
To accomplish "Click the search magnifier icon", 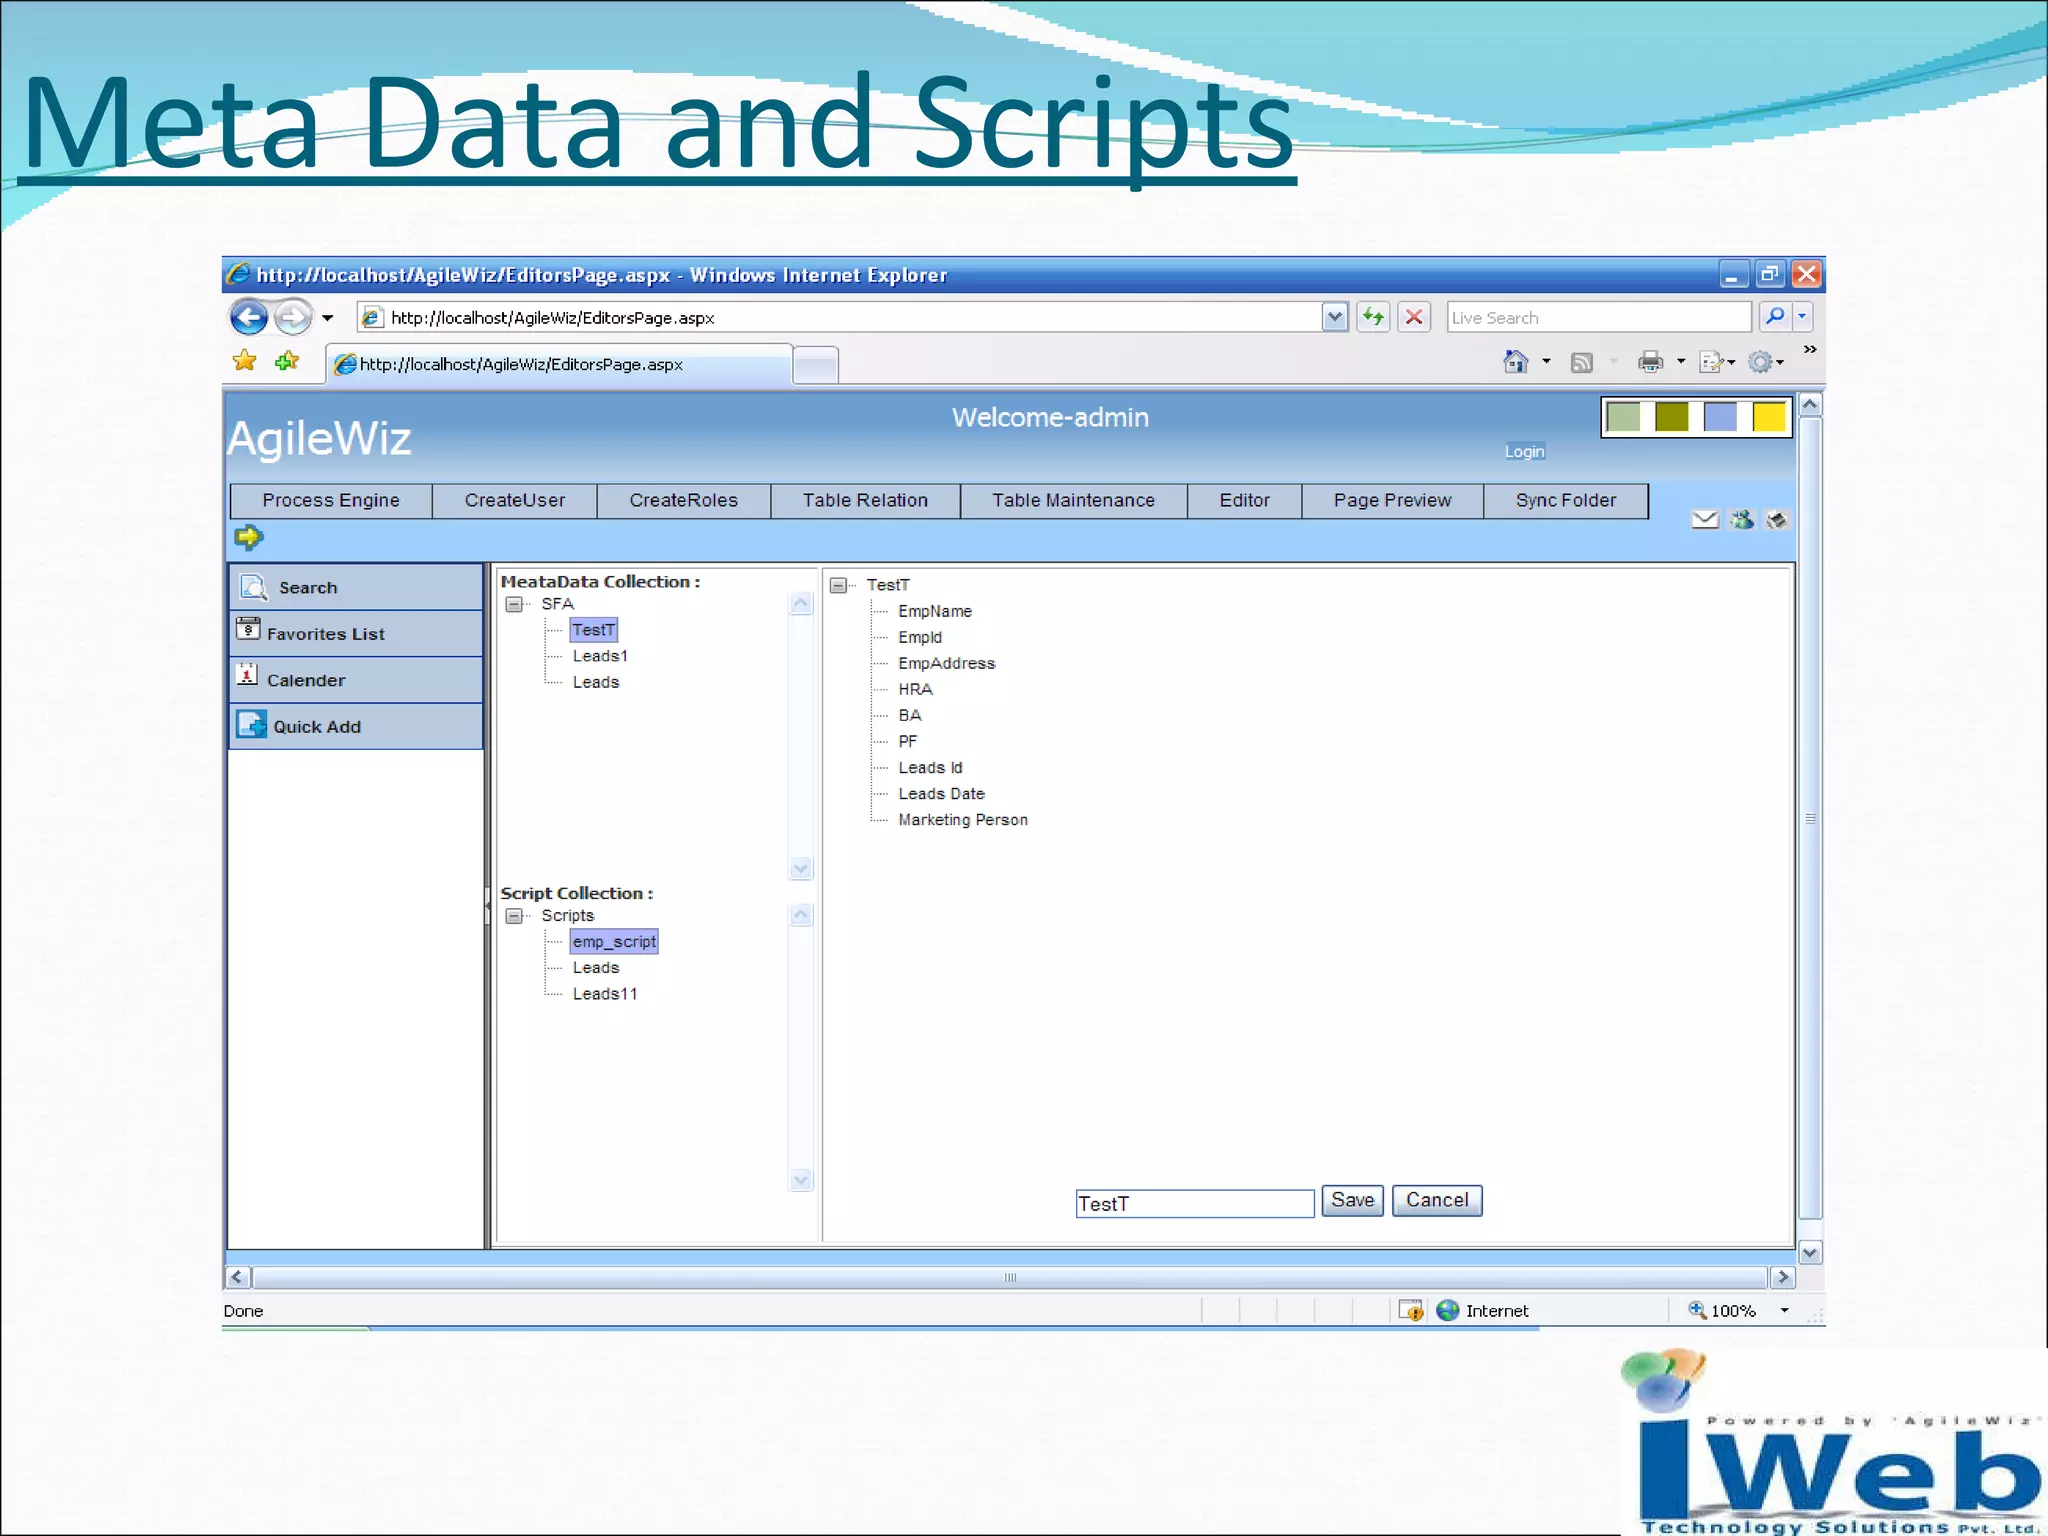I will (x=1775, y=317).
